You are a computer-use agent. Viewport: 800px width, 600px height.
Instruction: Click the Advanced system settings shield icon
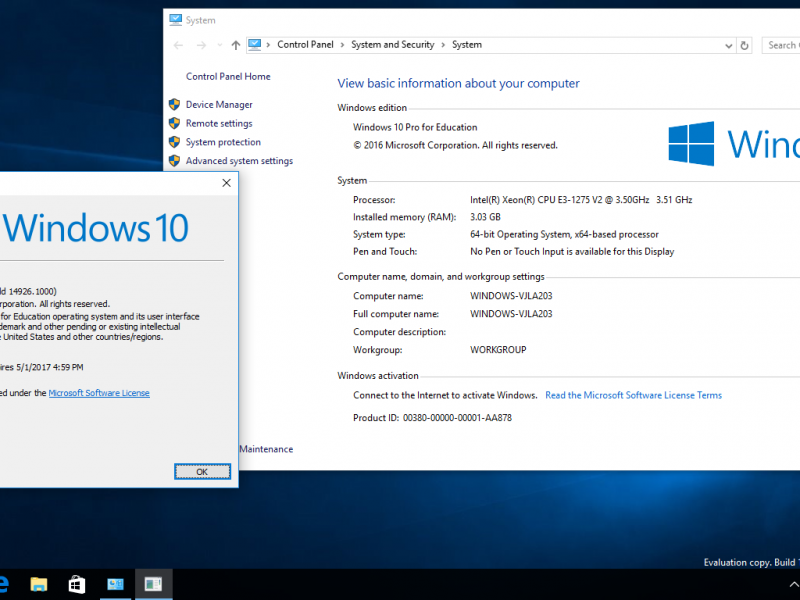(174, 161)
